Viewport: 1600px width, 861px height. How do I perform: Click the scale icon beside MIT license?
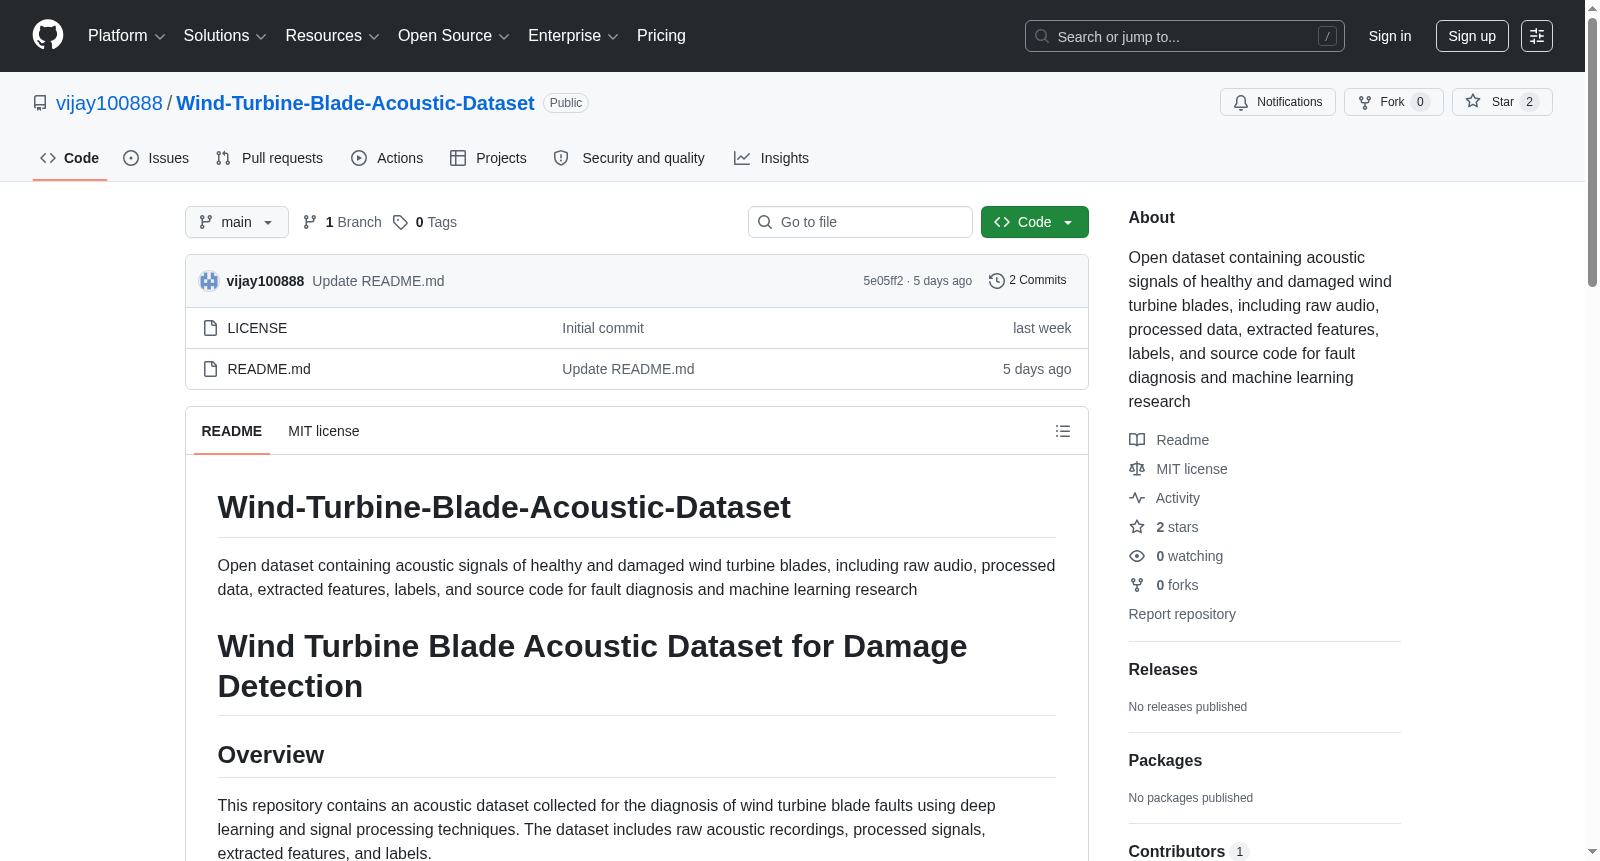pos(1137,469)
